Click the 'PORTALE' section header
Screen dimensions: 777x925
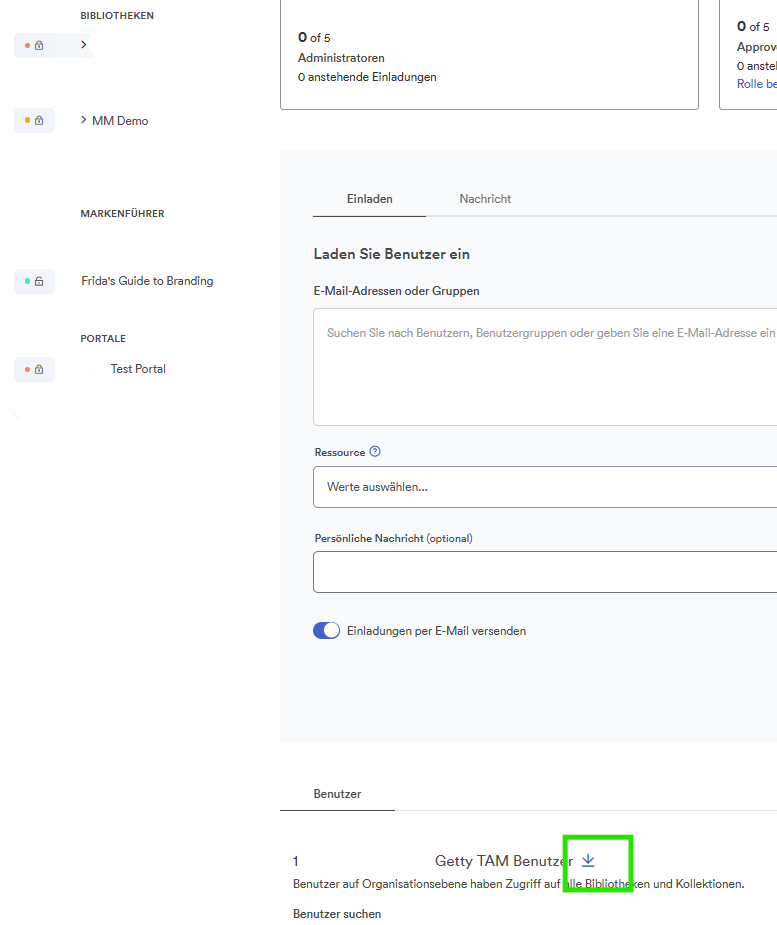[103, 339]
